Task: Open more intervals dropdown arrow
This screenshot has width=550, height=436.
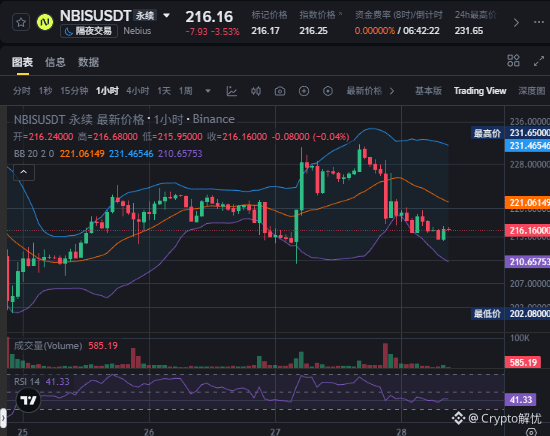Action: pos(208,91)
